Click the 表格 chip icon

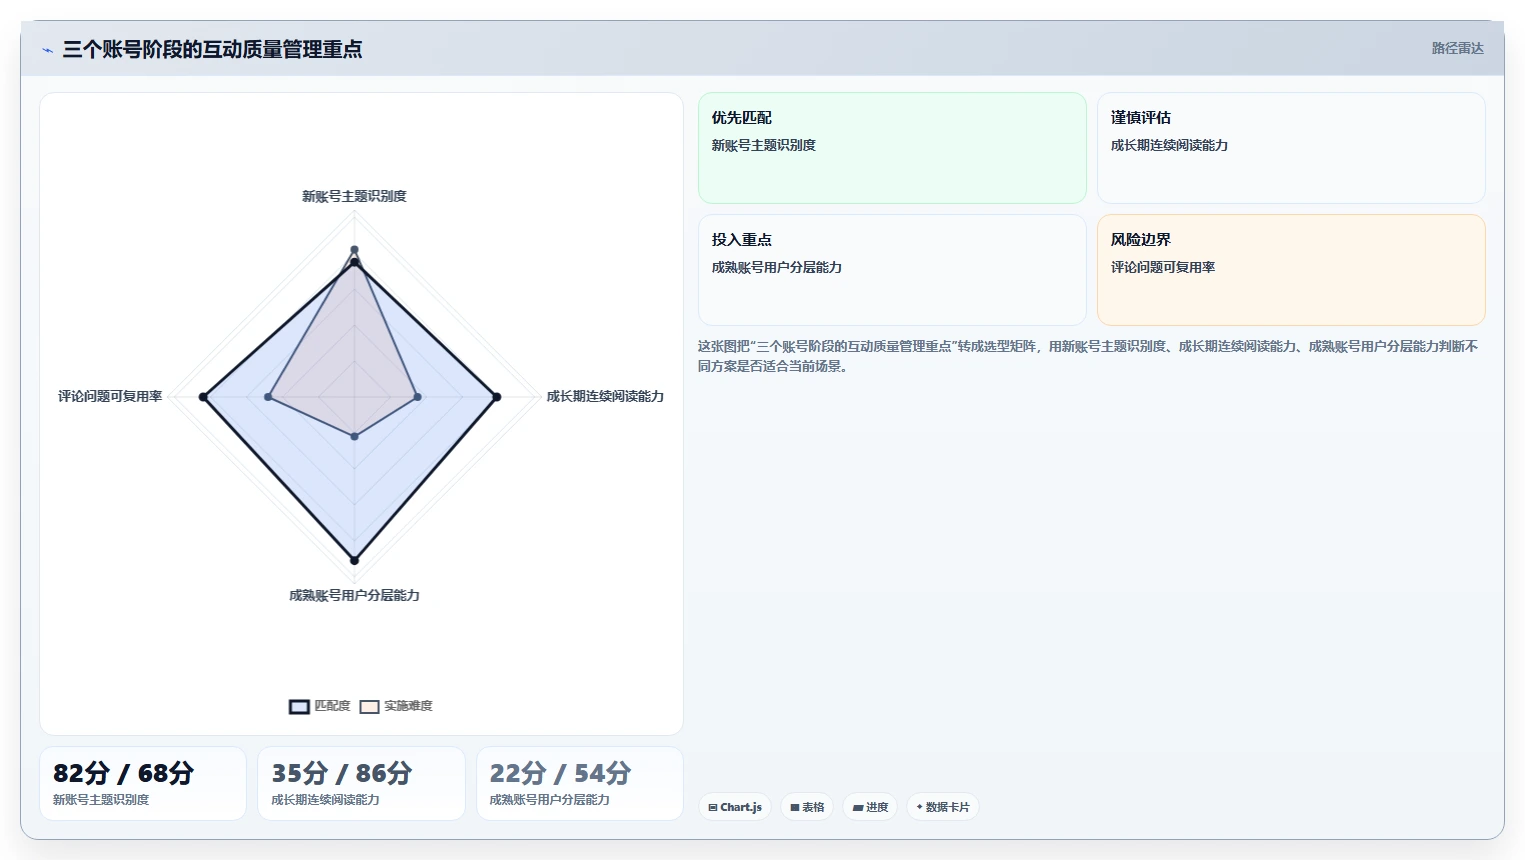click(795, 807)
